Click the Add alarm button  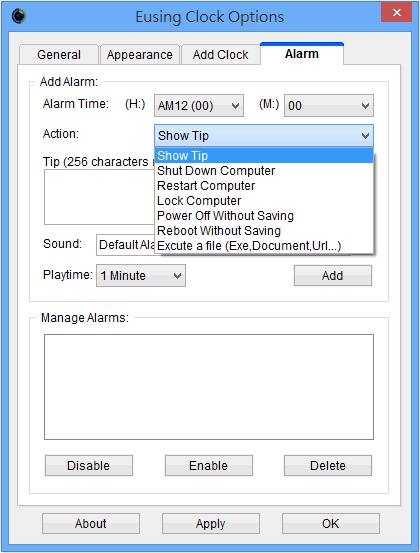(333, 275)
